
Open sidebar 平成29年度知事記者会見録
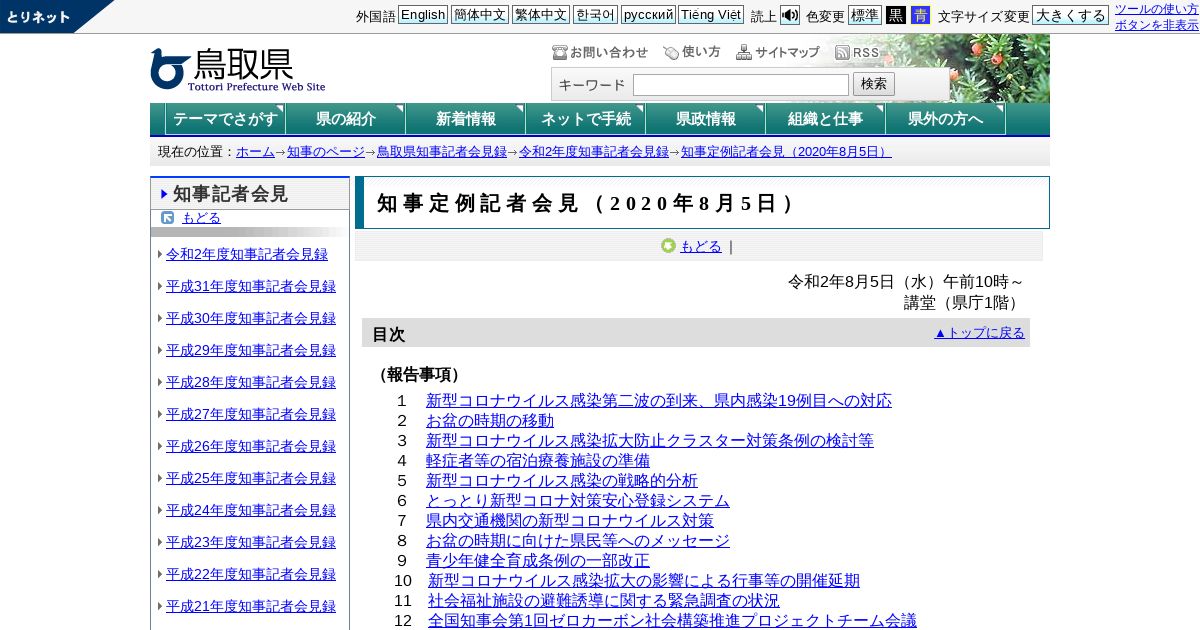pos(250,350)
